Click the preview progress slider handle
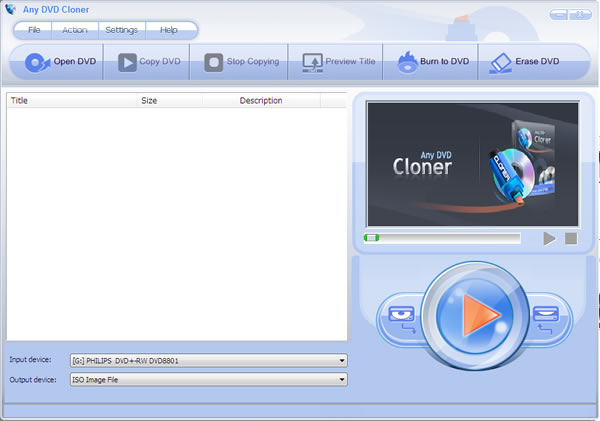 point(371,238)
